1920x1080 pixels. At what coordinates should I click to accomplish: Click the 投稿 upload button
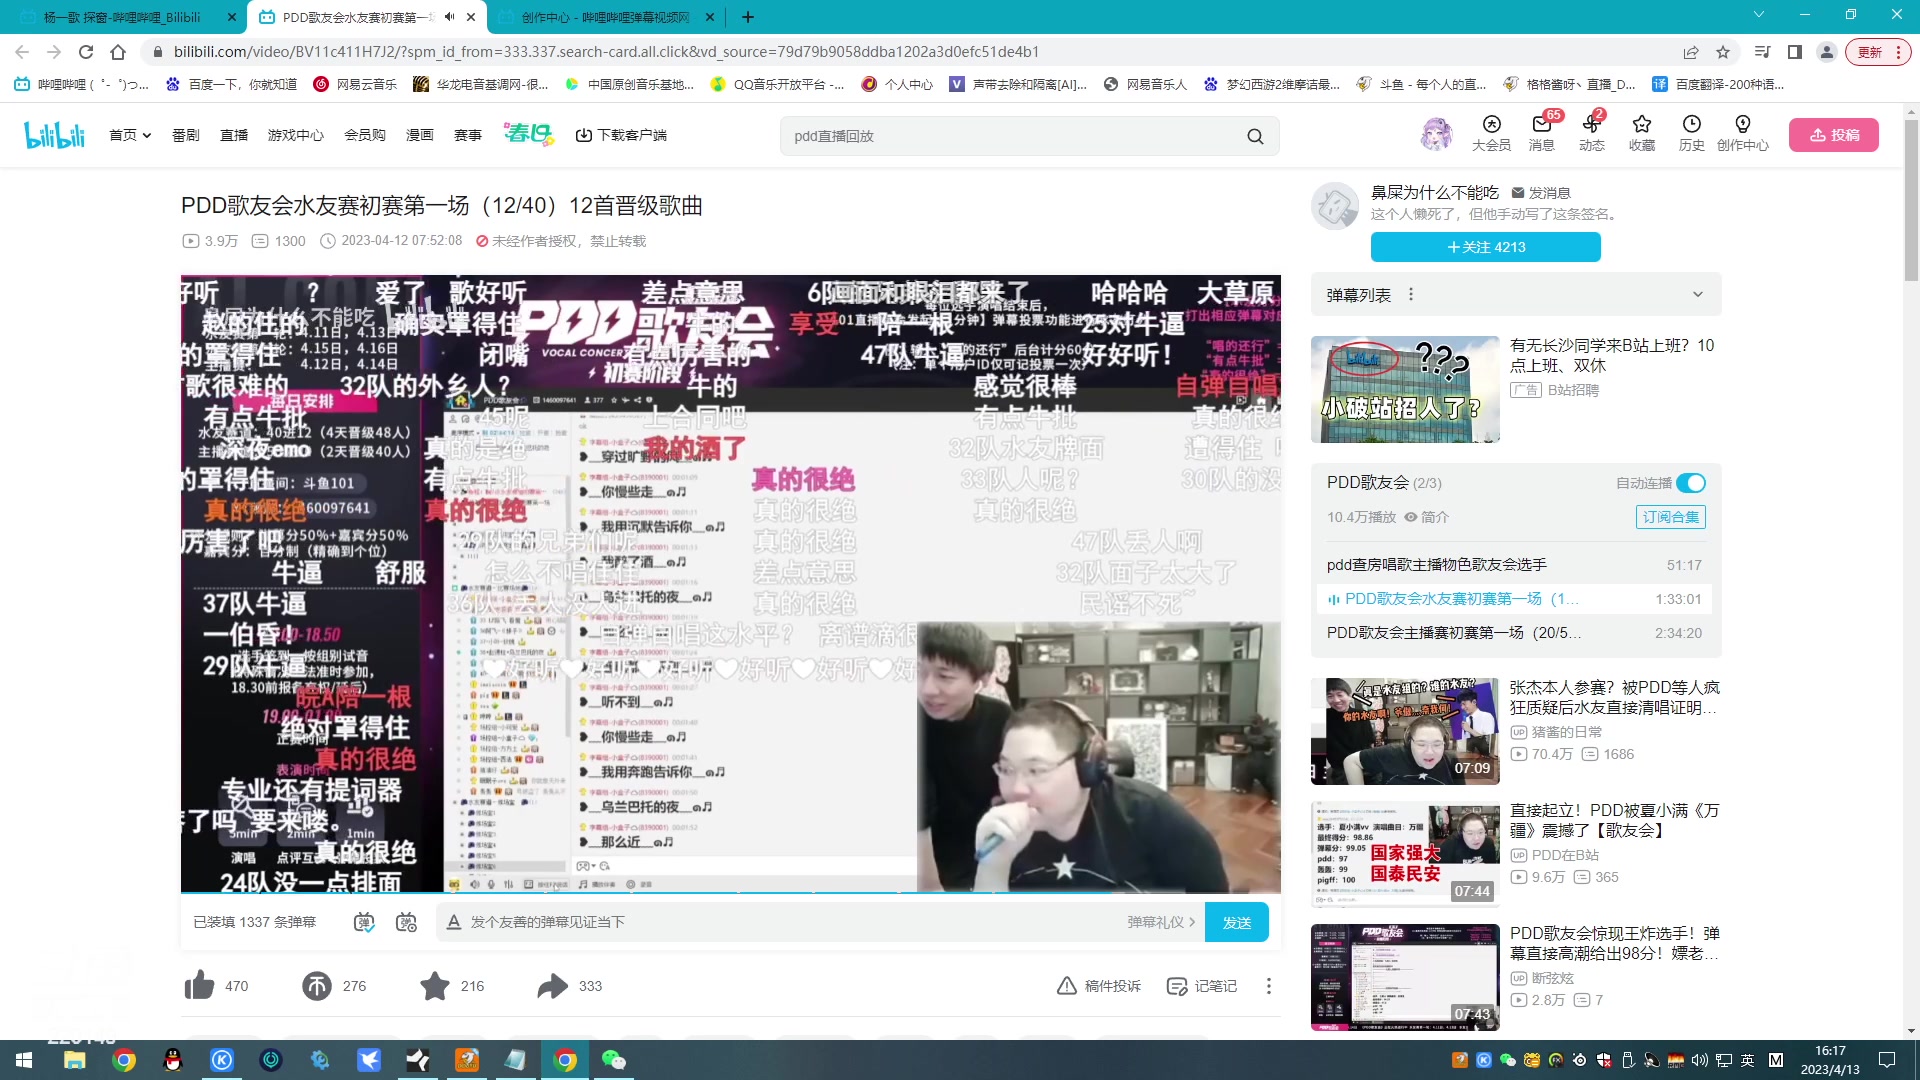[1834, 135]
